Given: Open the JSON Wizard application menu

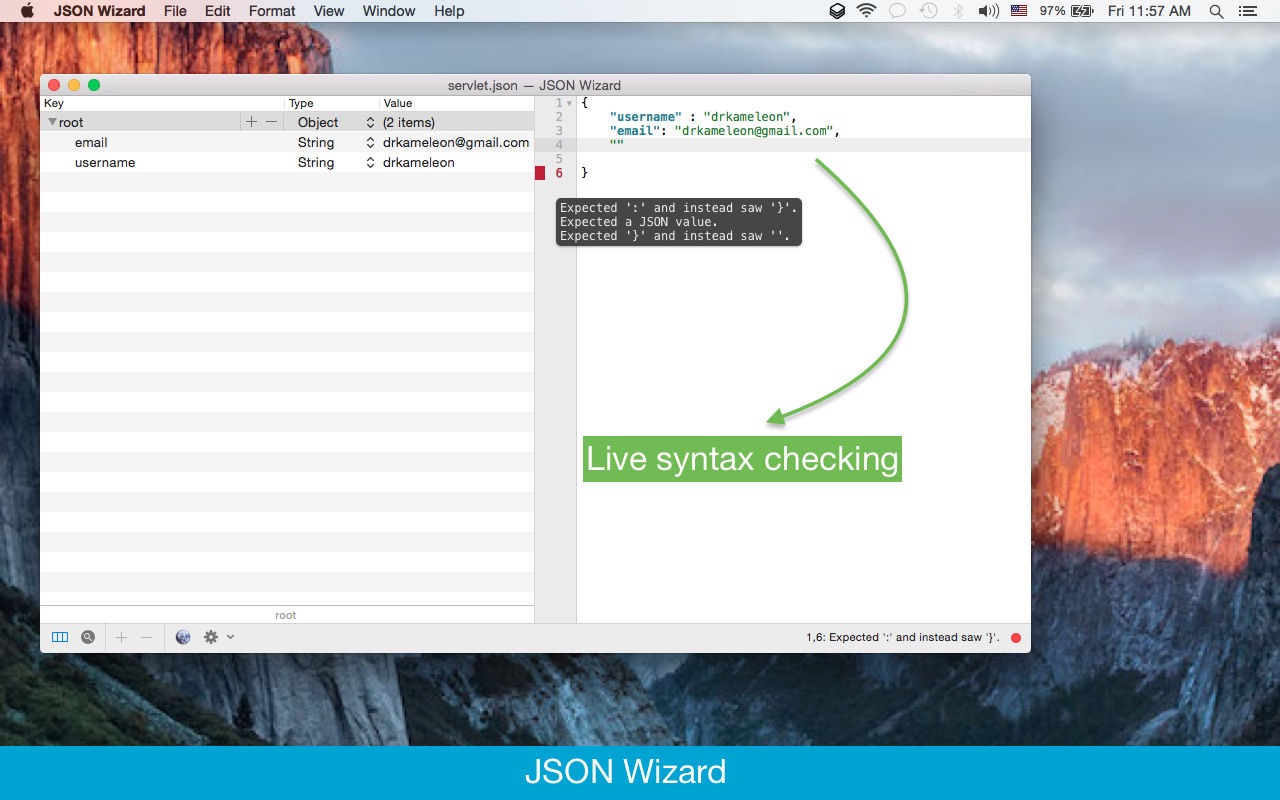Looking at the screenshot, I should coord(99,11).
